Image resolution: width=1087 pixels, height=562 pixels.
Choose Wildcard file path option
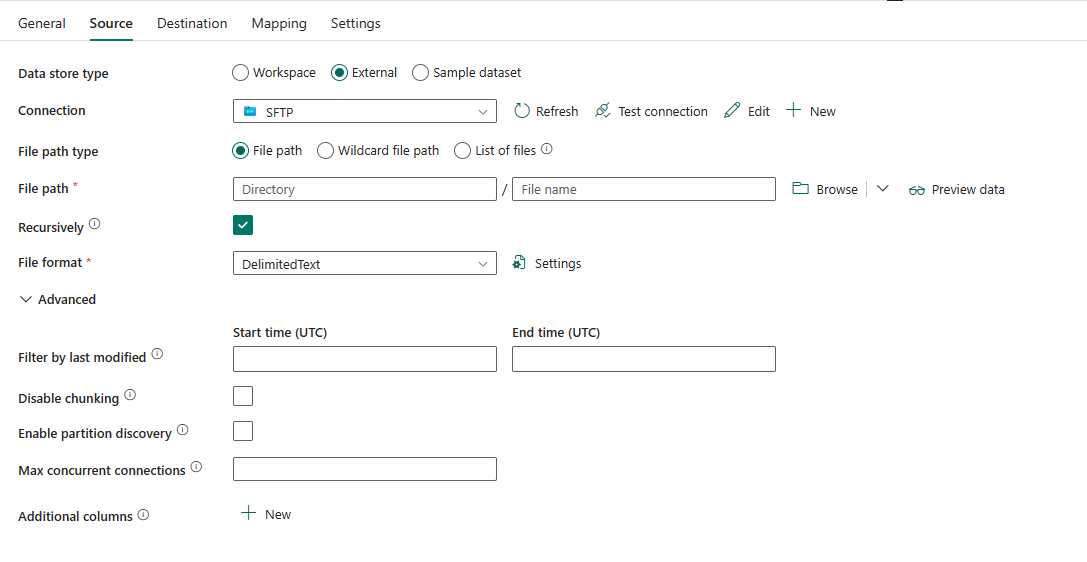[x=325, y=151]
